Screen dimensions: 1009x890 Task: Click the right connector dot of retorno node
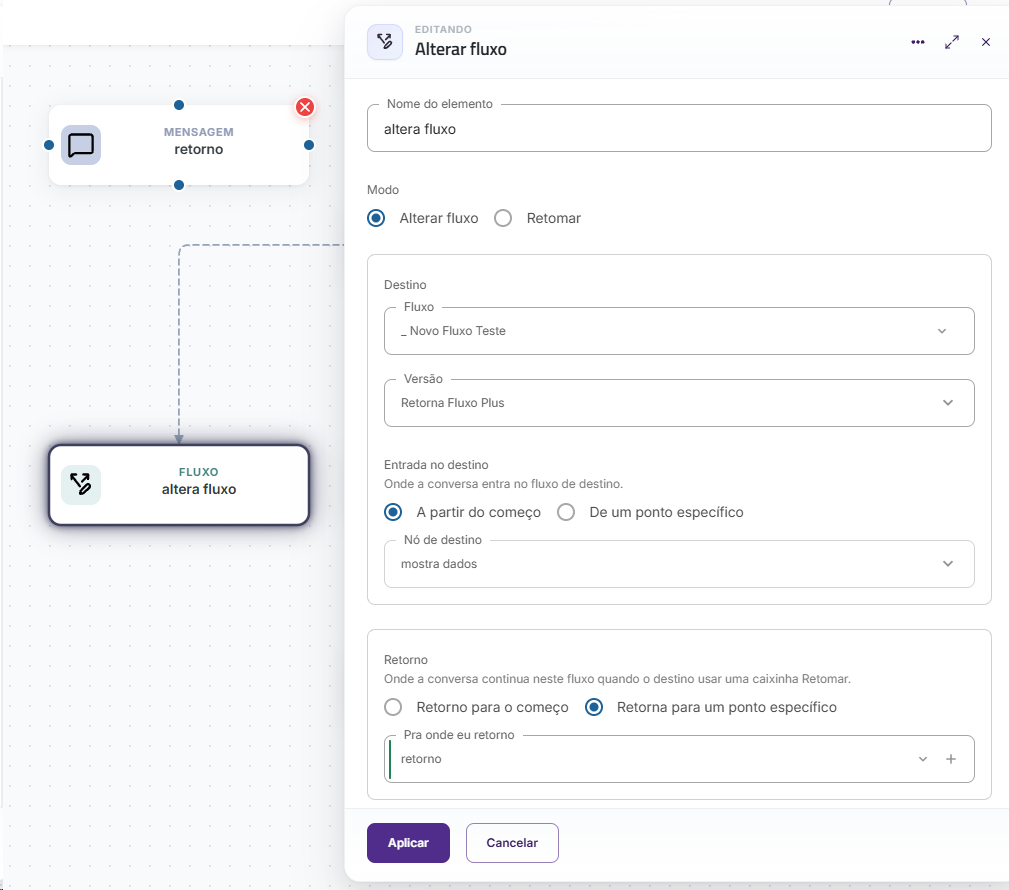[309, 145]
